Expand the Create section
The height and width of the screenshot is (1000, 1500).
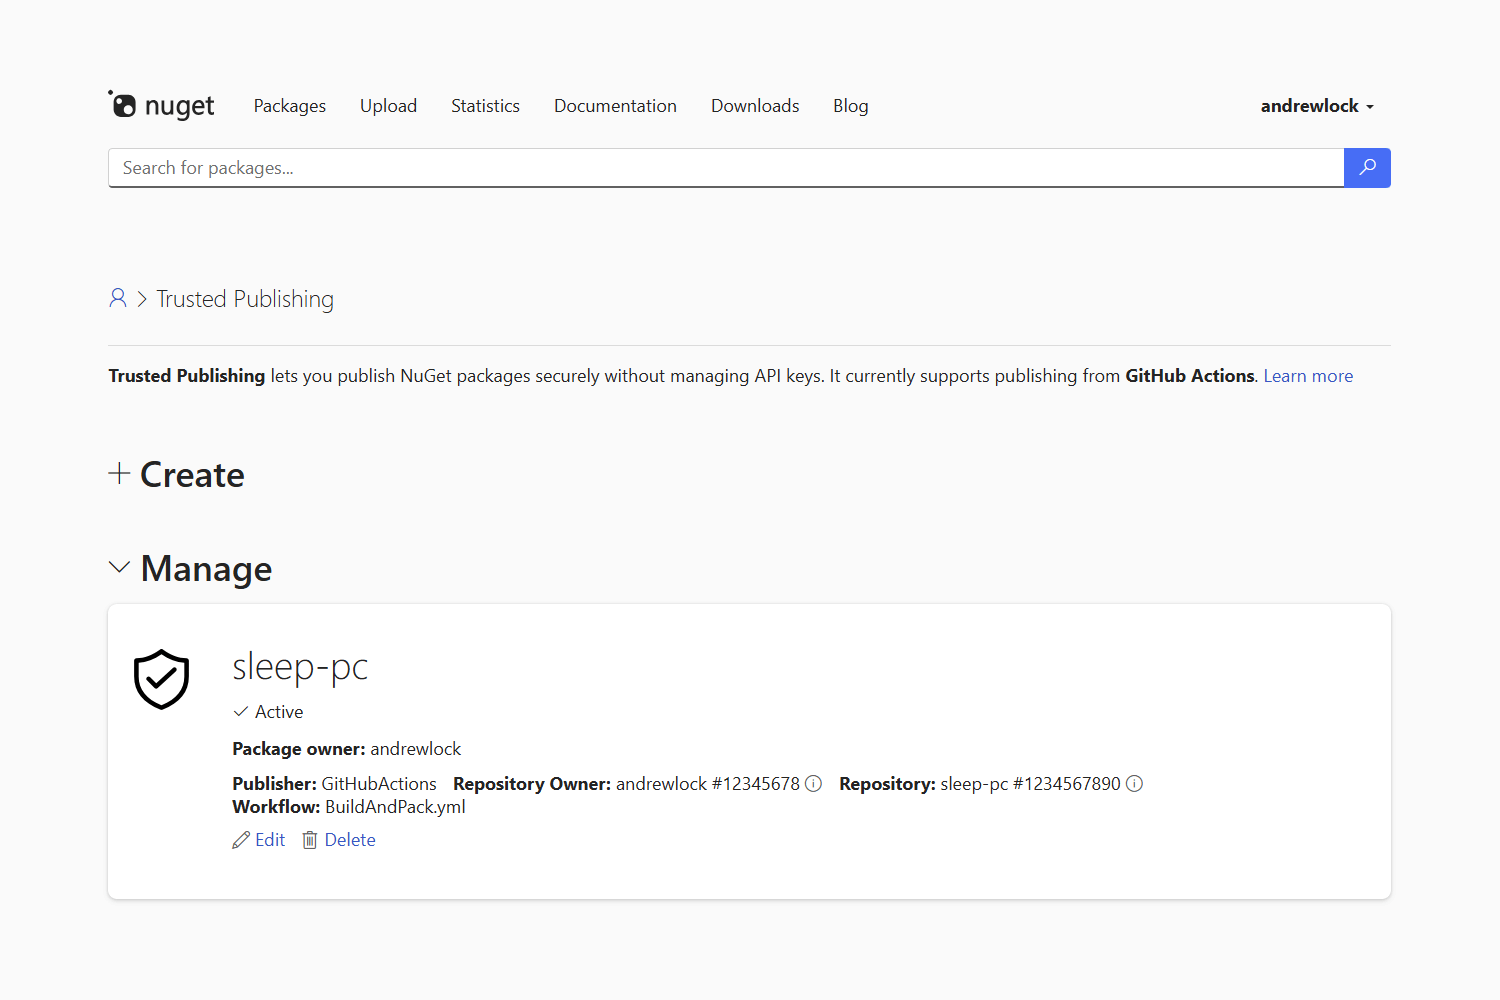pyautogui.click(x=177, y=474)
